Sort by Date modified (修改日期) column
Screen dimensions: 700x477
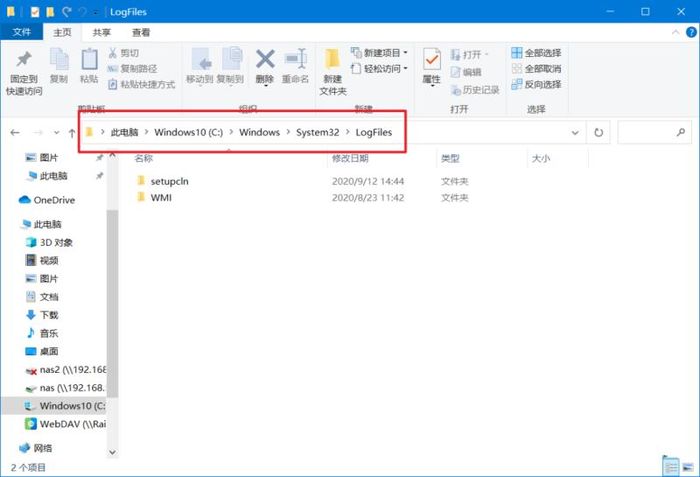pos(350,158)
